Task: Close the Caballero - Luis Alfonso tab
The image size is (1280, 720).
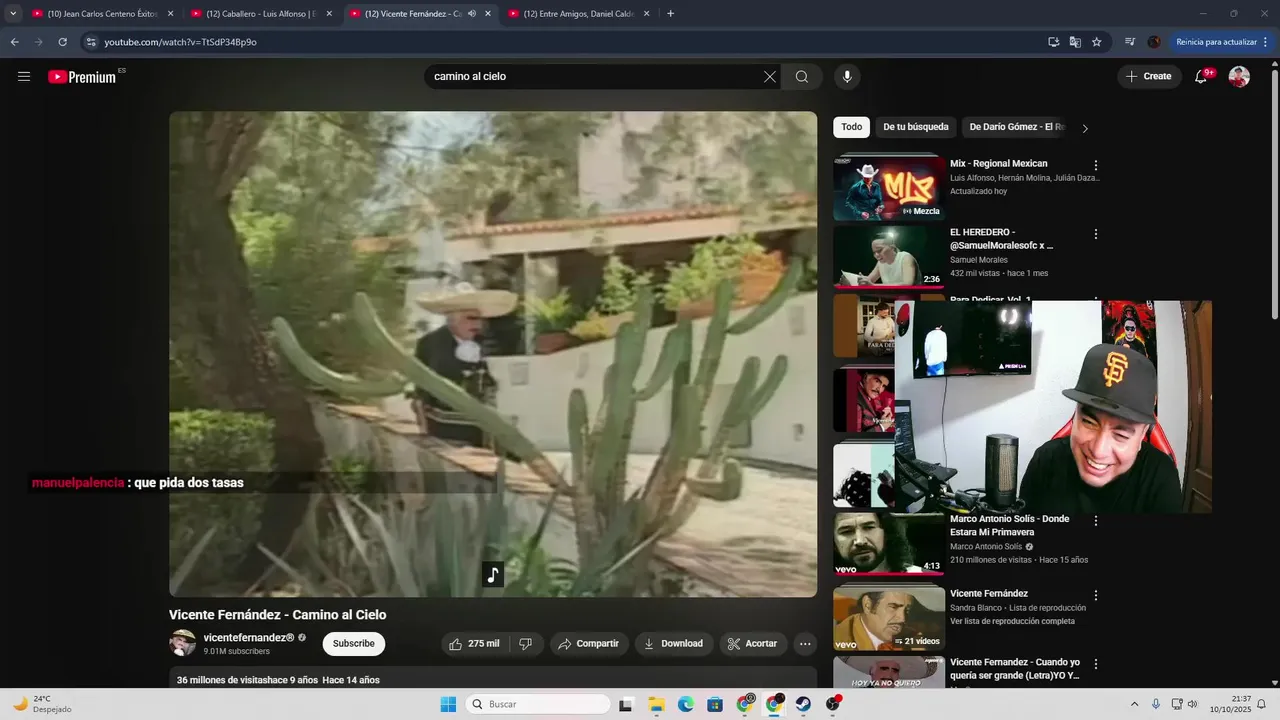Action: pos(329,14)
